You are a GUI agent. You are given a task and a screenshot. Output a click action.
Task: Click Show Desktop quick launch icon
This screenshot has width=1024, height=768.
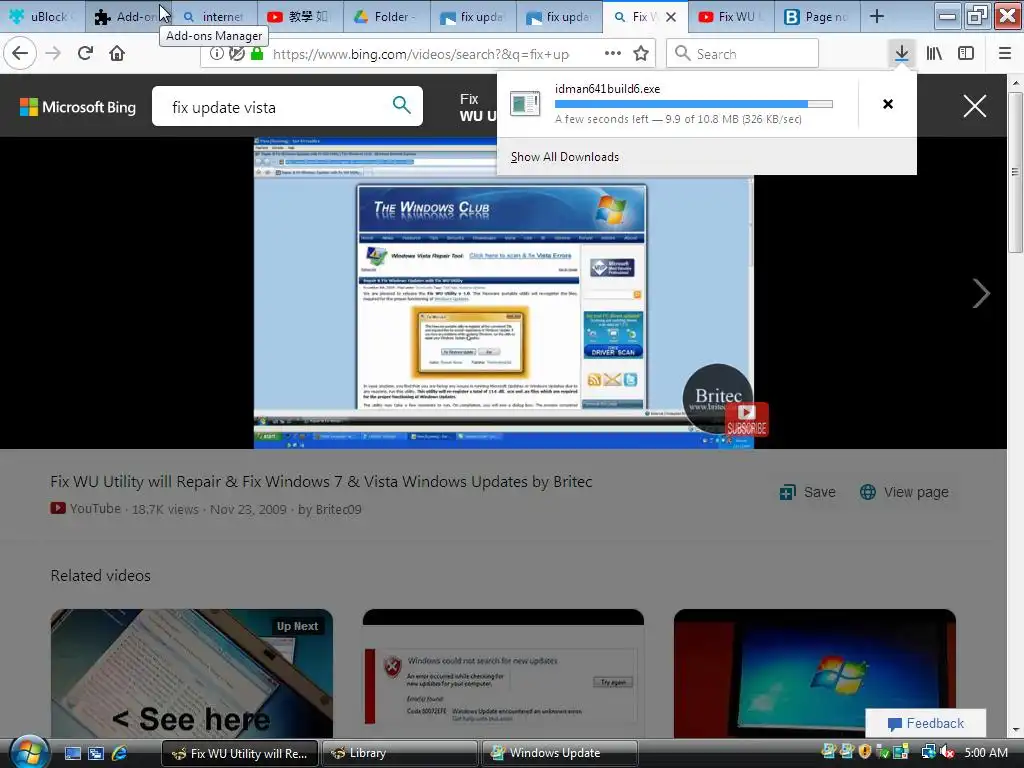pyautogui.click(x=72, y=753)
